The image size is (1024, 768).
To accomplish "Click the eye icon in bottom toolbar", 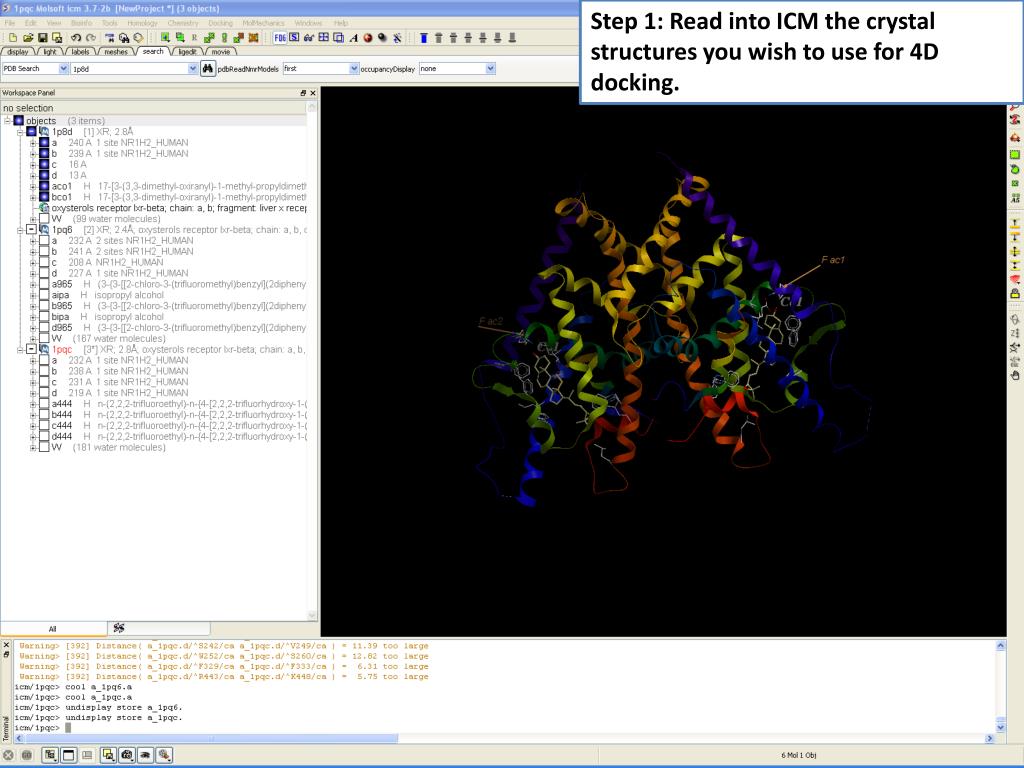I will 145,755.
